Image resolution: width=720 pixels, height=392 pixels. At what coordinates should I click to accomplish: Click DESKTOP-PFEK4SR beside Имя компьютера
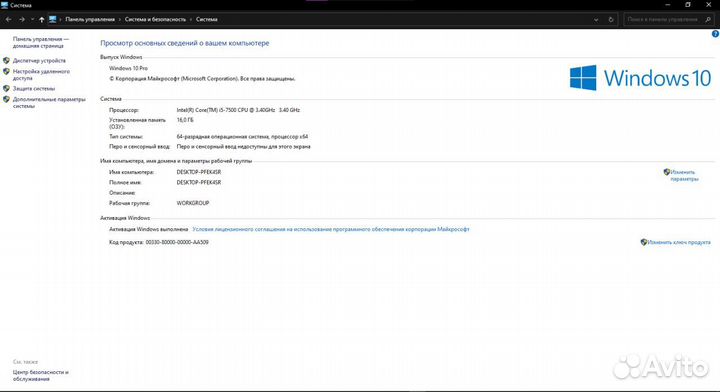click(199, 172)
